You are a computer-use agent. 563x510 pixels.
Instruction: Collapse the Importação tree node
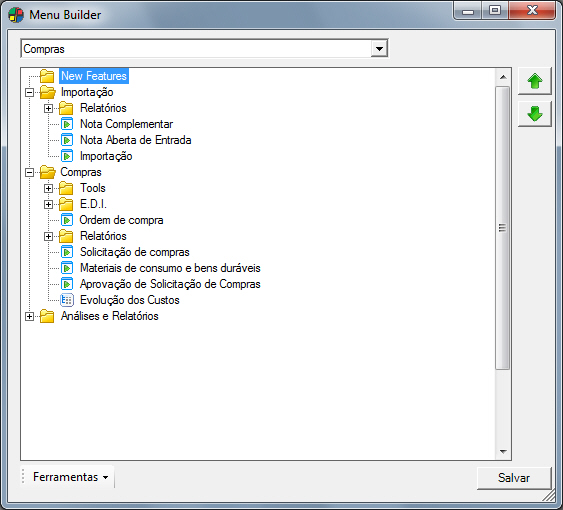coord(29,93)
